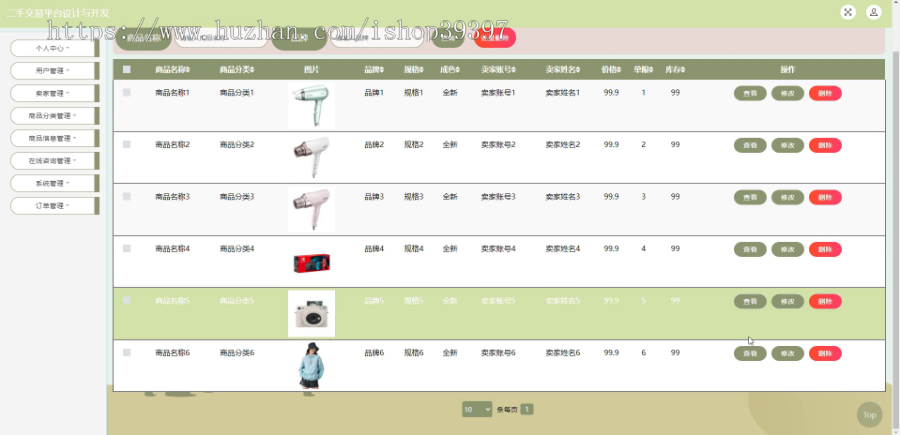View details of 商品名称2
This screenshot has height=435, width=900.
(750, 145)
